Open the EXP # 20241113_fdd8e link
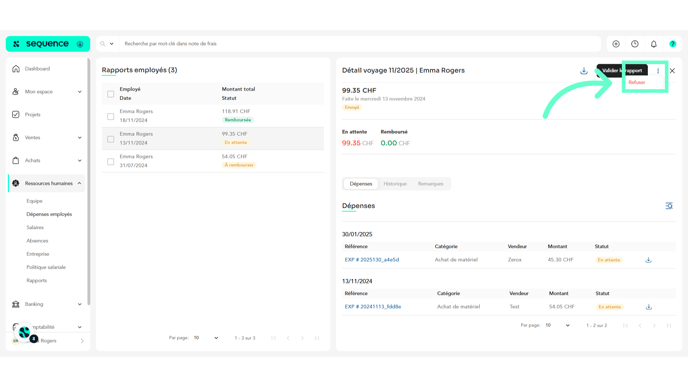The height and width of the screenshot is (387, 688). [x=373, y=307]
